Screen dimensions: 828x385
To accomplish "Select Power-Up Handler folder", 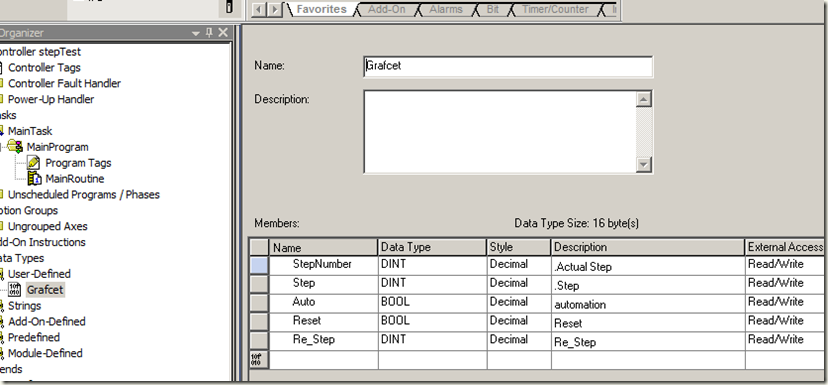I will [x=51, y=99].
